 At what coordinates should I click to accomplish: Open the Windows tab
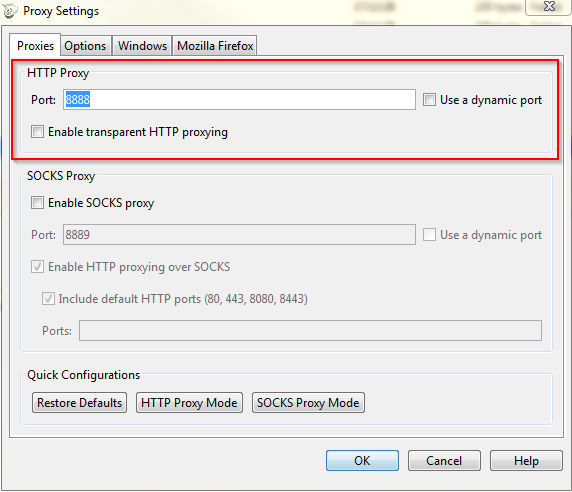(x=142, y=46)
